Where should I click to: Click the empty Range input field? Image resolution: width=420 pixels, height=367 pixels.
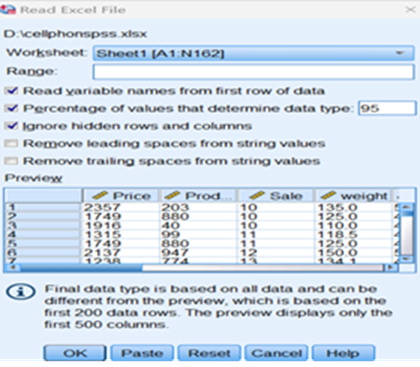253,72
